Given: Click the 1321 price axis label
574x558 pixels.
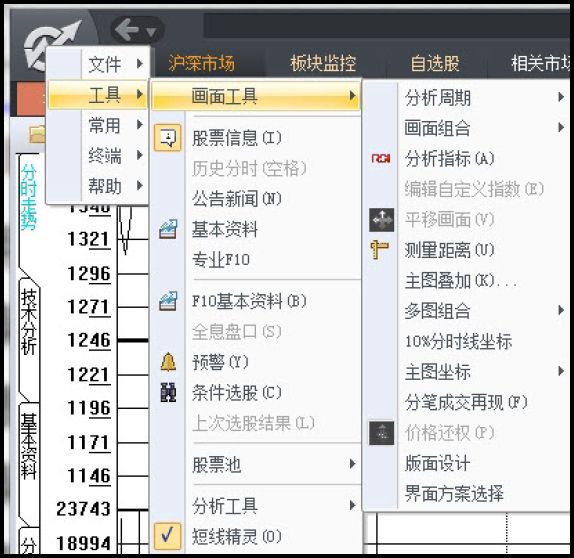Looking at the screenshot, I should (x=89, y=240).
